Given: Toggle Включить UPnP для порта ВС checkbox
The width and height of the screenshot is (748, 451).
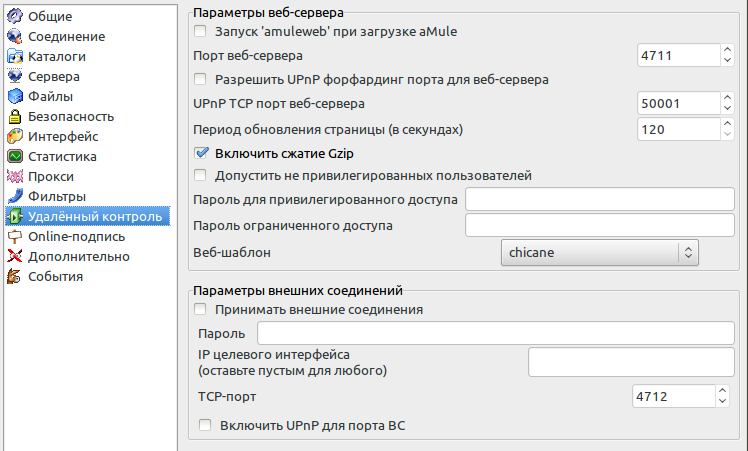Looking at the screenshot, I should (205, 425).
